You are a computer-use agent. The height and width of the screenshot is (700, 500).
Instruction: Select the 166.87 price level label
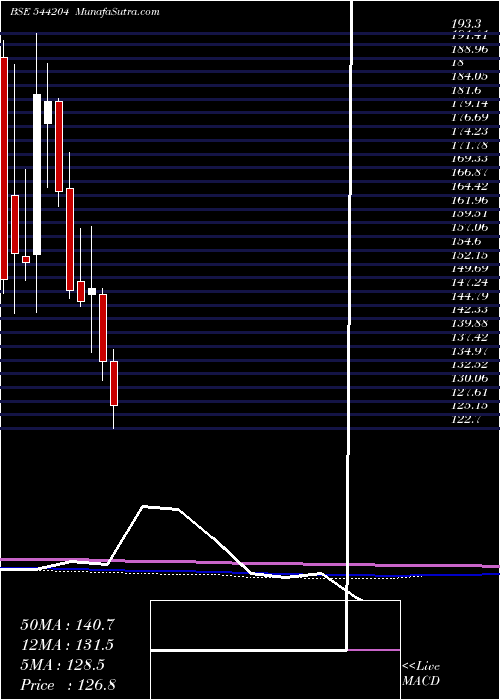pos(470,173)
